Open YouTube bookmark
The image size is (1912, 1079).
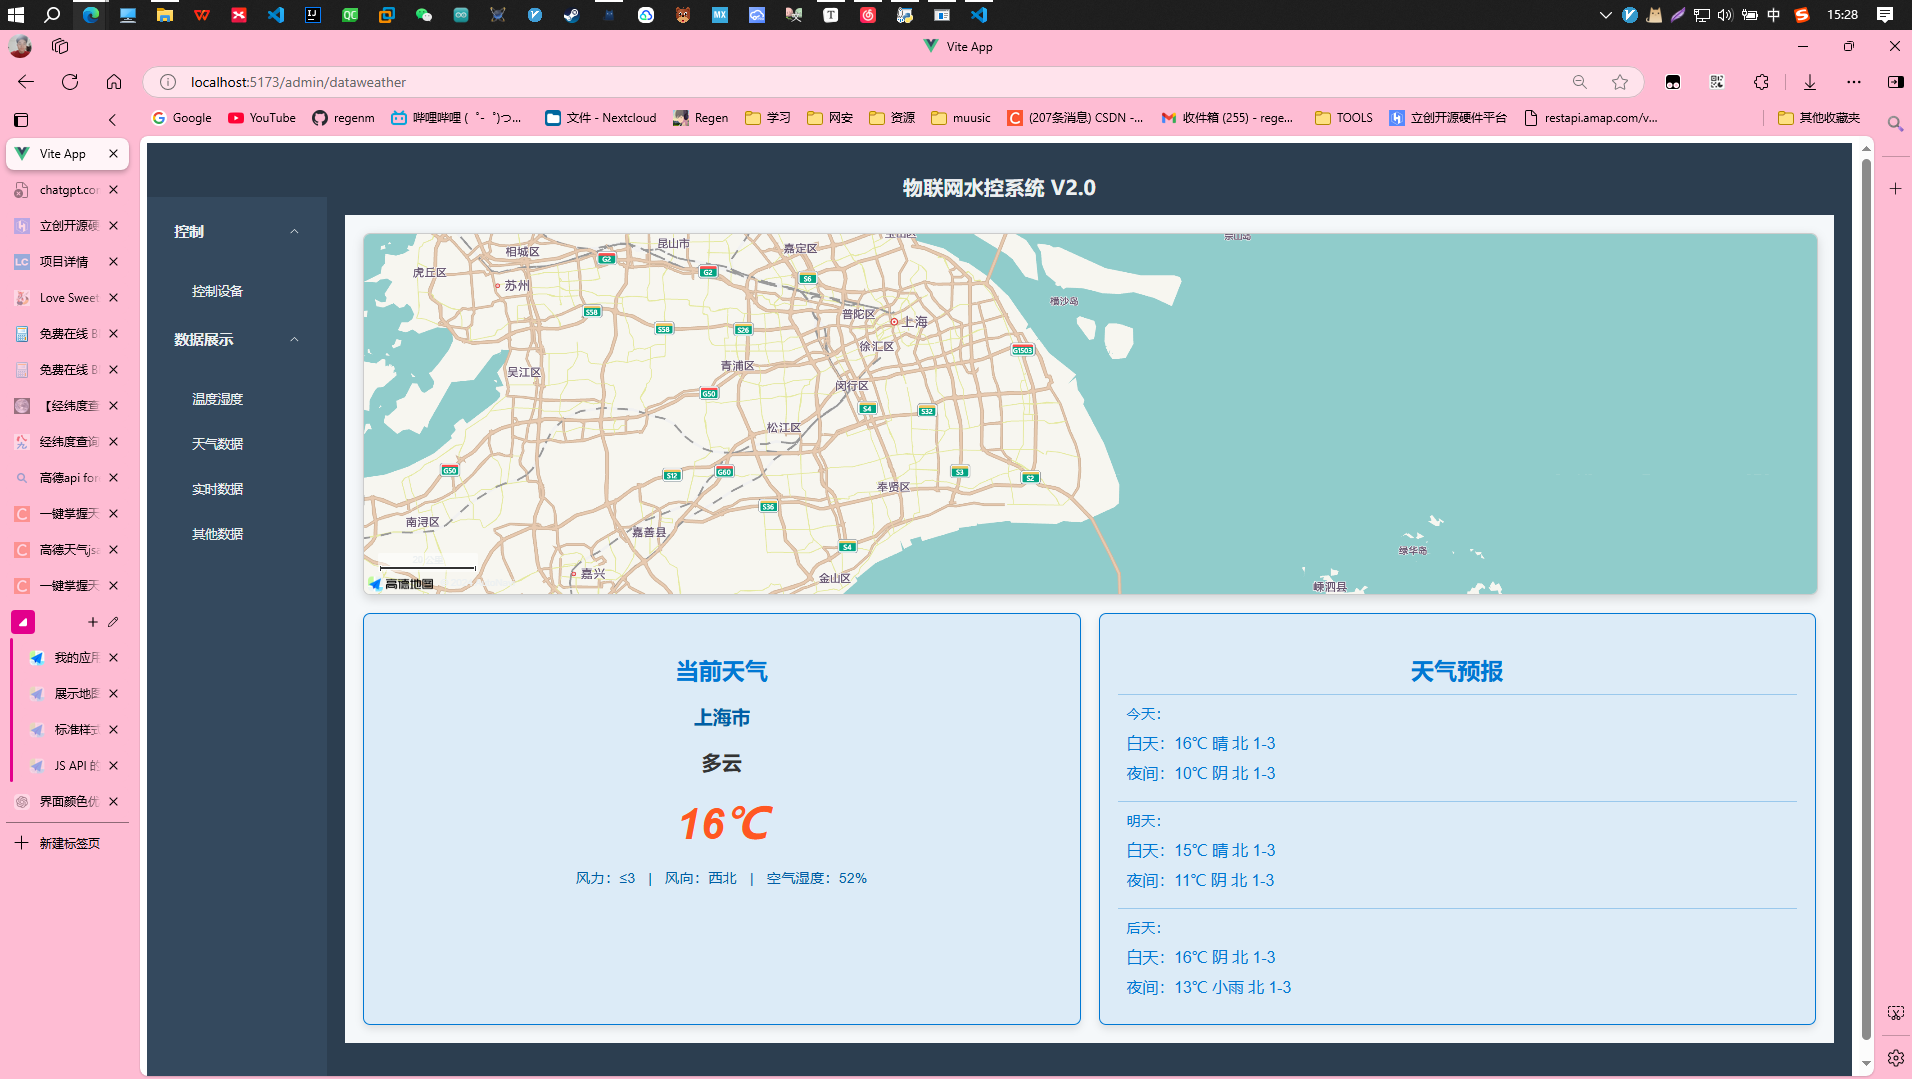pyautogui.click(x=262, y=117)
